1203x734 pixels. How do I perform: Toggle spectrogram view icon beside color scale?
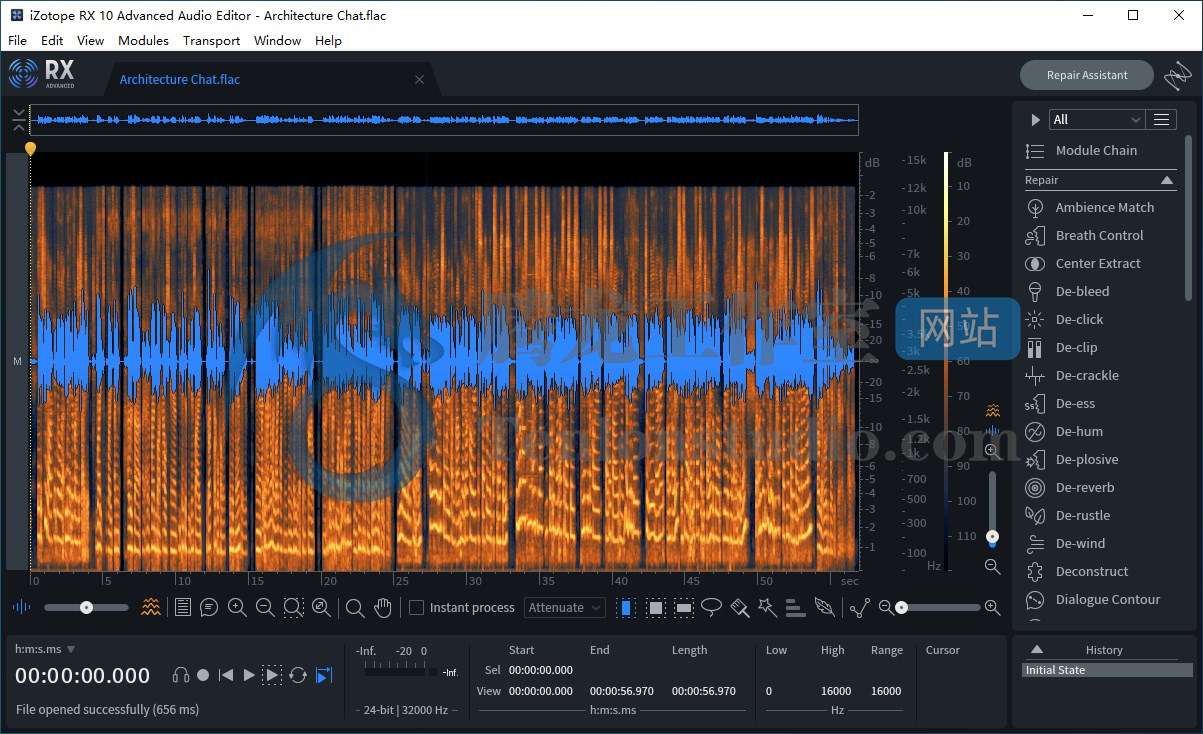click(x=992, y=411)
